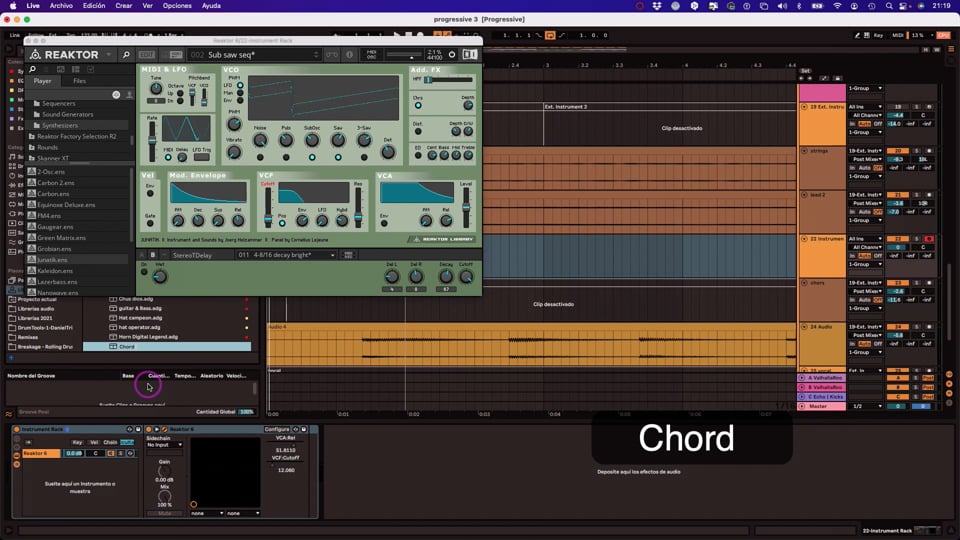Image resolution: width=960 pixels, height=540 pixels.
Task: Click the preset view icon beside StereoTDelay preset
Action: tap(348, 255)
